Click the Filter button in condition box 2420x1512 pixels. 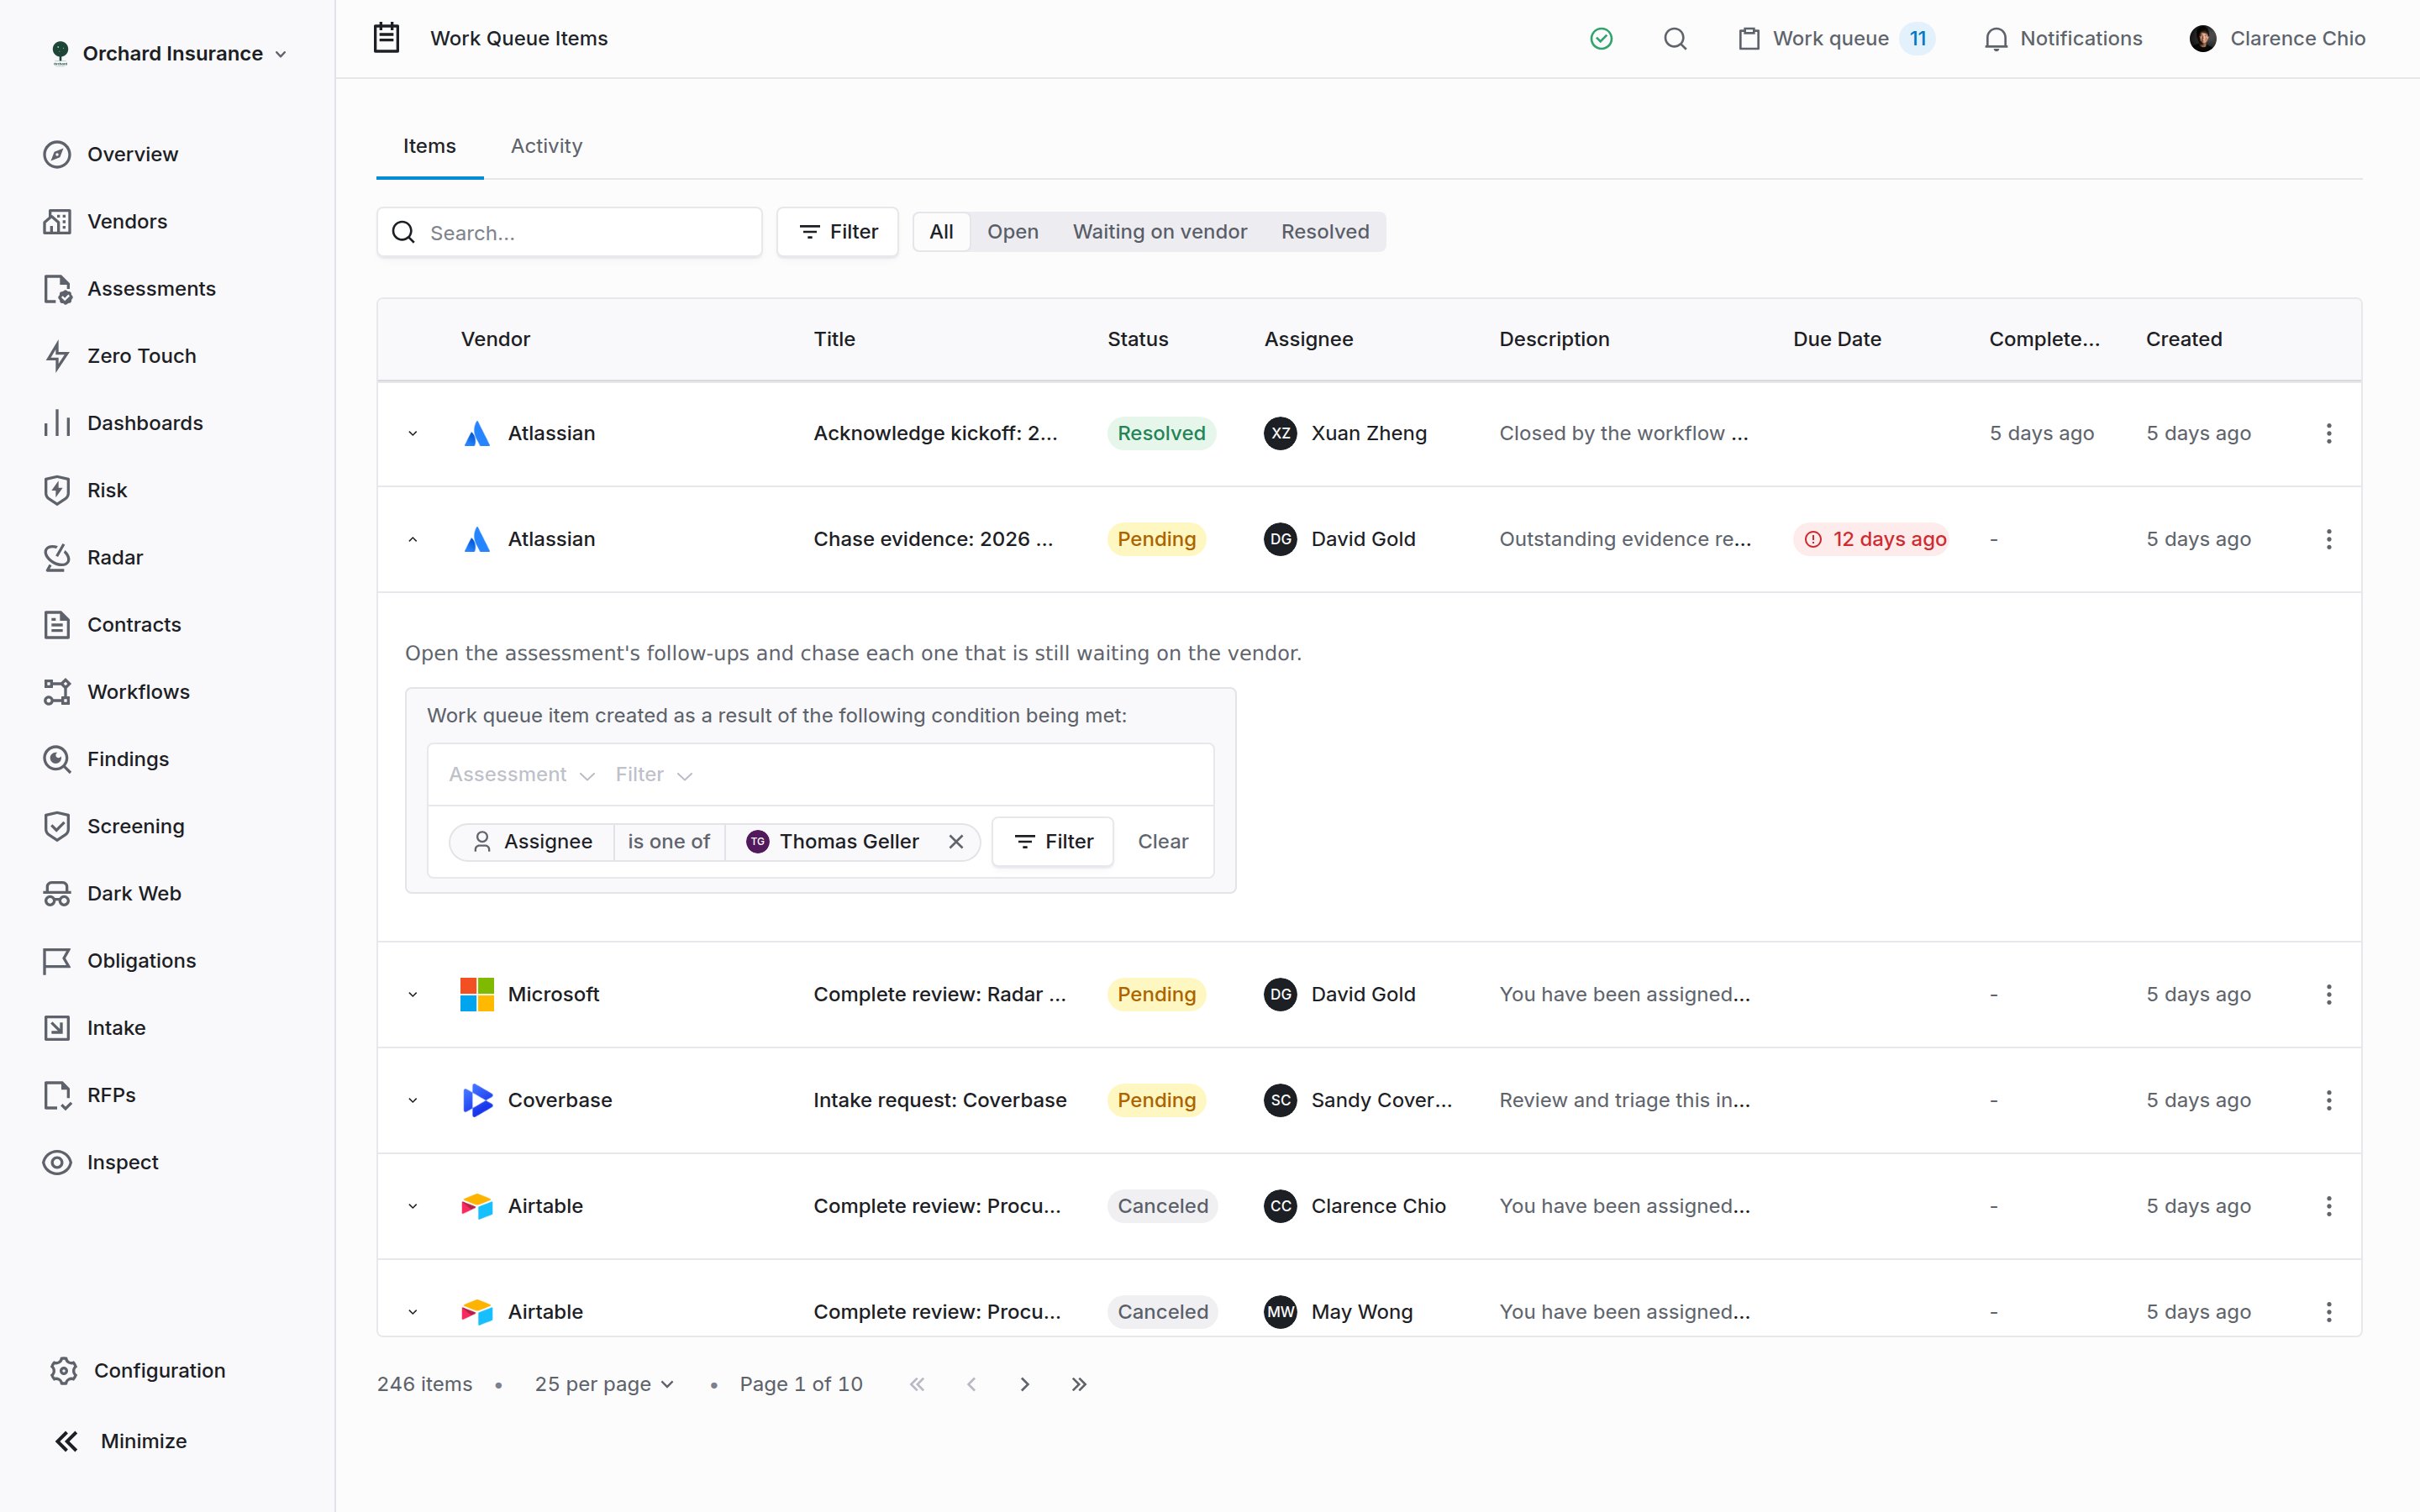click(1053, 841)
